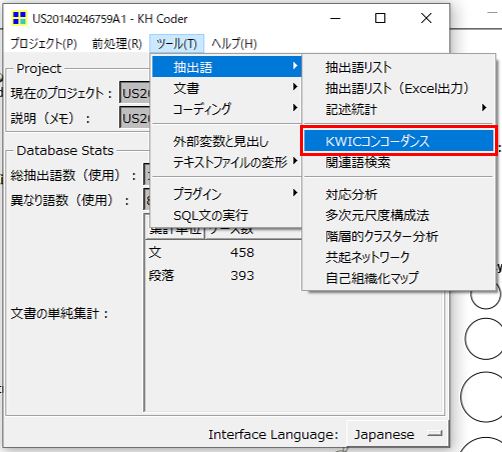The image size is (502, 452).
Task: Open 共起ネットワーク analysis
Action: point(398,257)
